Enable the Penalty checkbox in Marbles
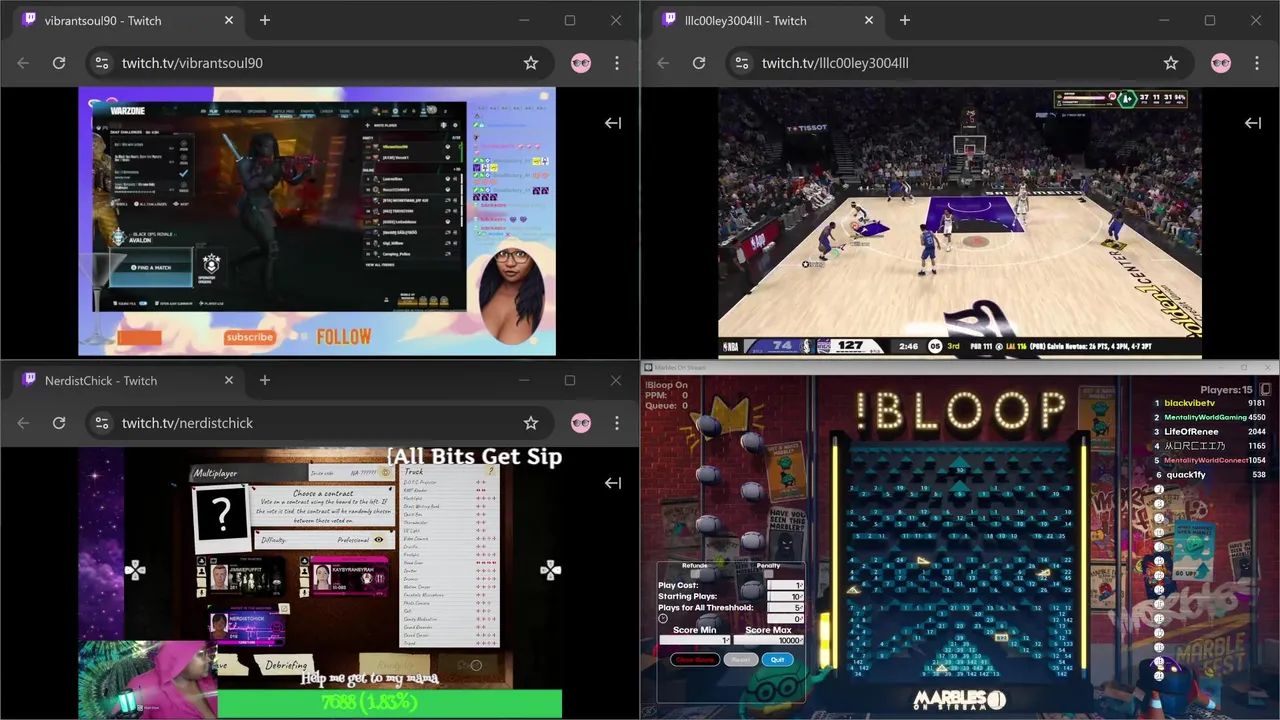Screen dimensions: 1280x720 (768, 574)
